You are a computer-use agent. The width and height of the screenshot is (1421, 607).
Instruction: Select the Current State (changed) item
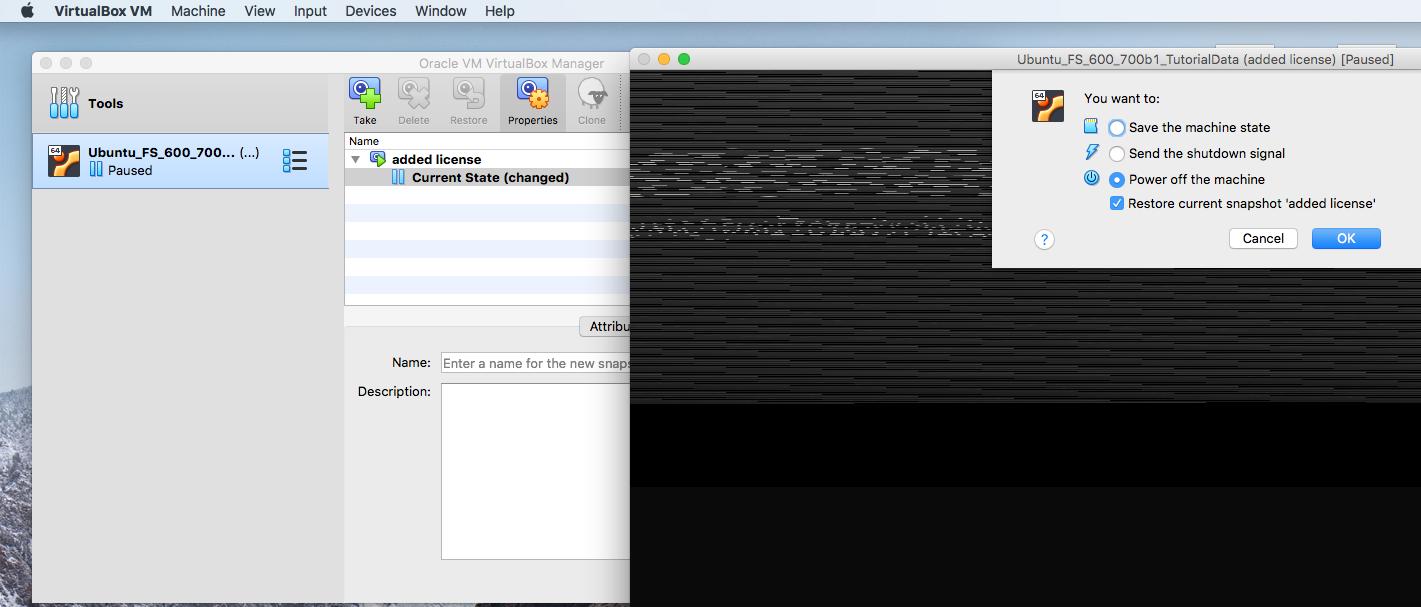tap(490, 178)
